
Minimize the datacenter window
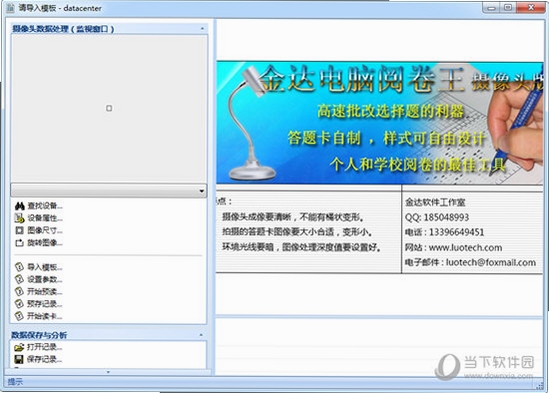(x=491, y=7)
